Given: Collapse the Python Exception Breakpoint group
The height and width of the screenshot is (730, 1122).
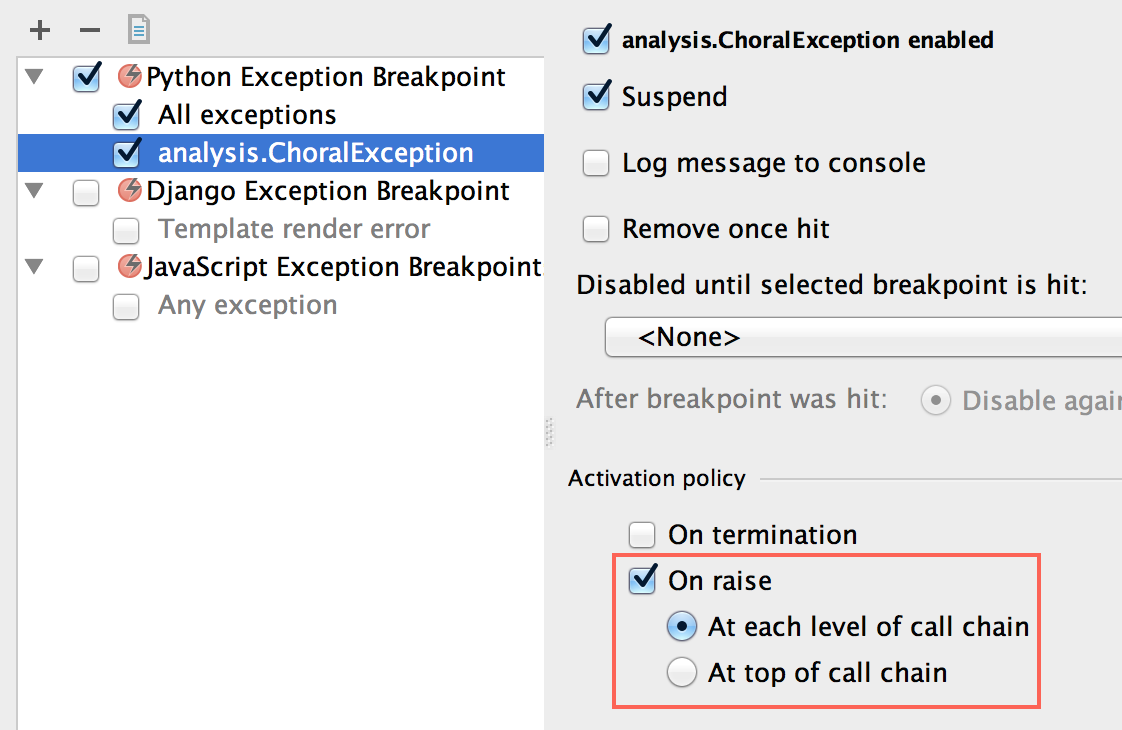Looking at the screenshot, I should pyautogui.click(x=36, y=77).
